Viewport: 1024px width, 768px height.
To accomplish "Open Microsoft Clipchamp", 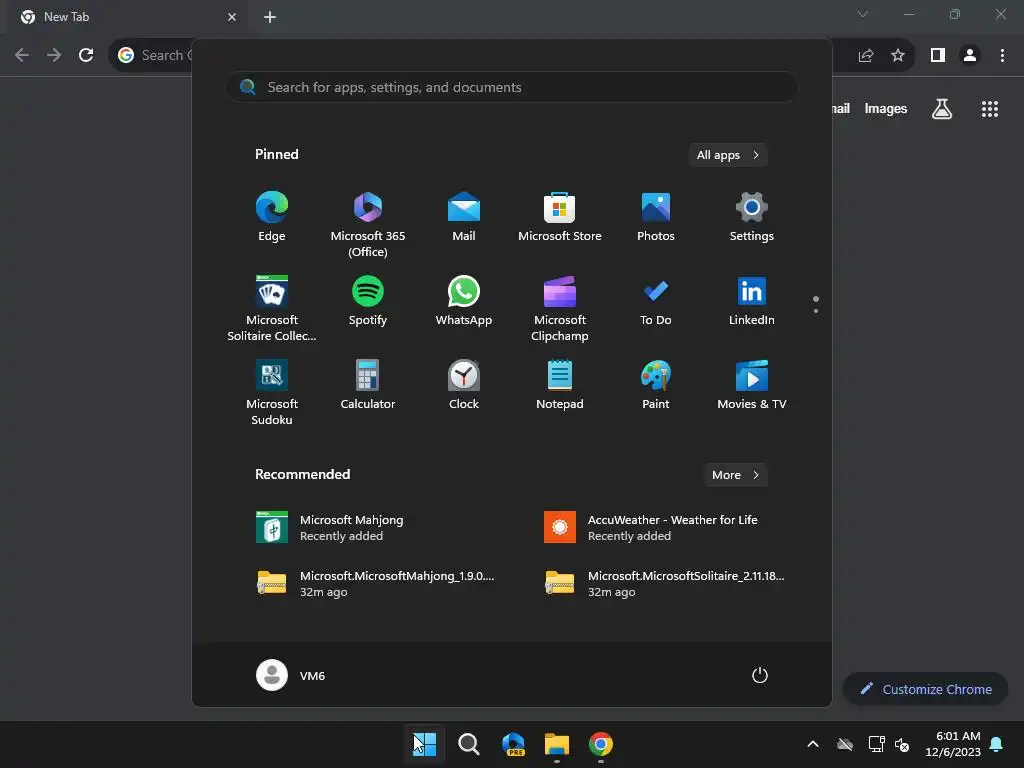I will click(x=560, y=308).
